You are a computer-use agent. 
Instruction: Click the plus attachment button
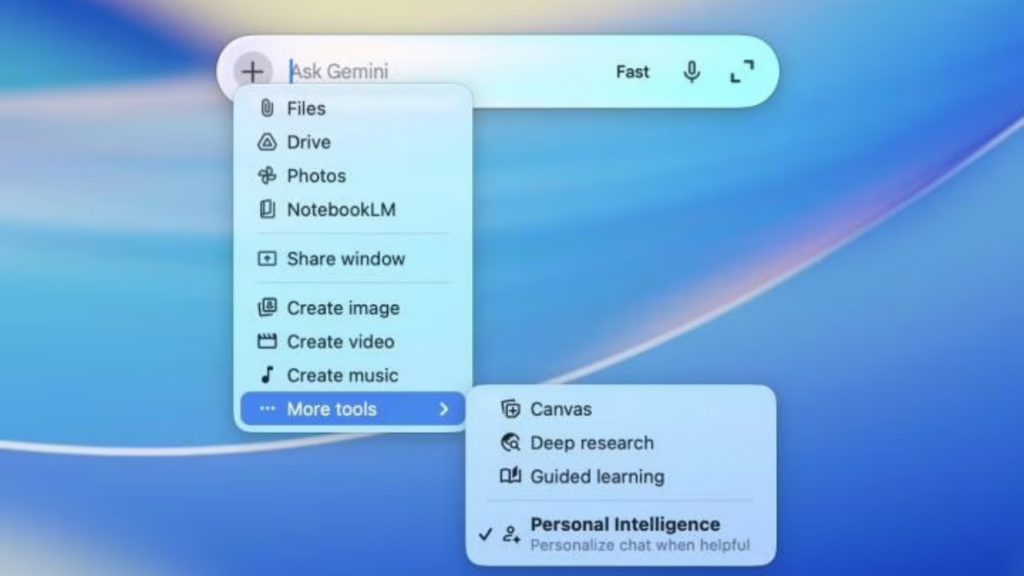click(x=253, y=71)
